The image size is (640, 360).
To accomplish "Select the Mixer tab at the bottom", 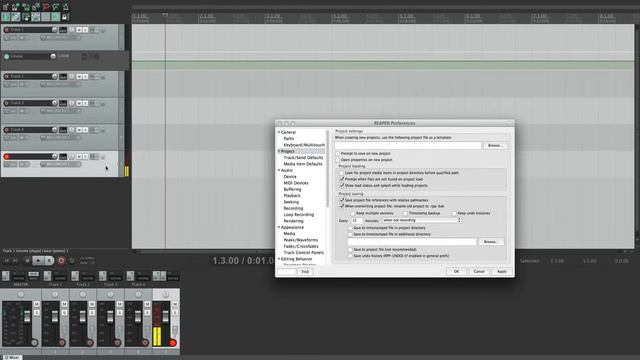I will pos(12,358).
